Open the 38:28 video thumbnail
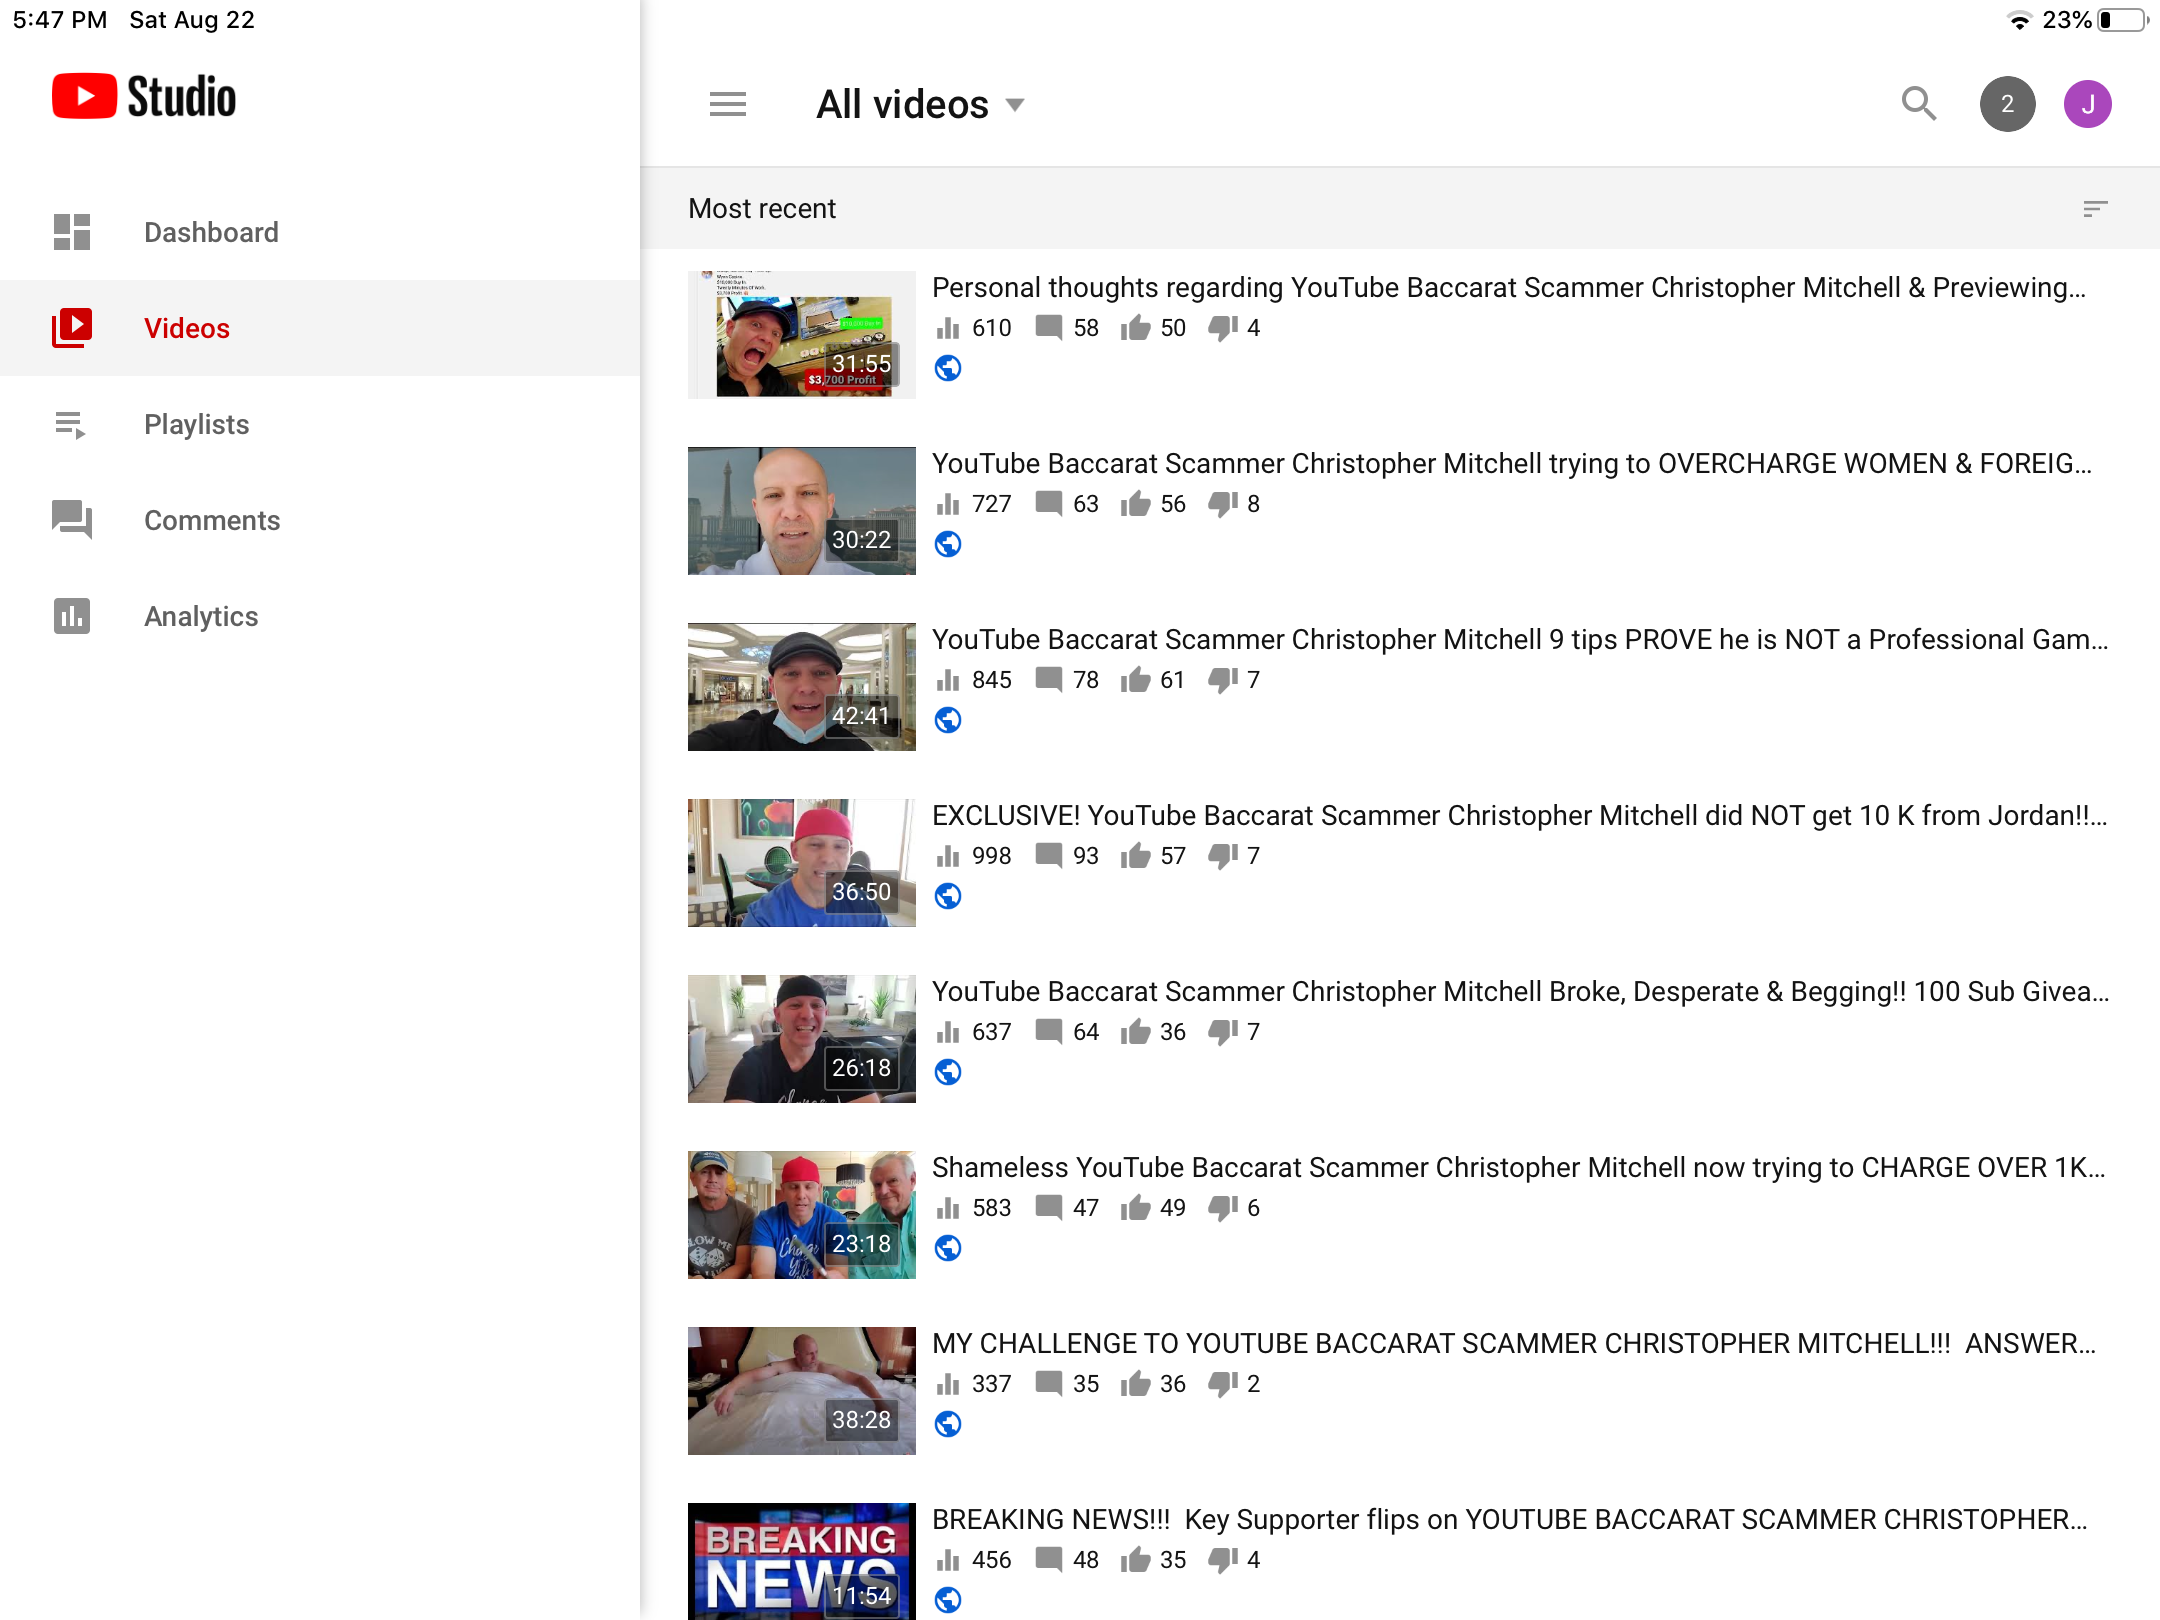 tap(801, 1391)
